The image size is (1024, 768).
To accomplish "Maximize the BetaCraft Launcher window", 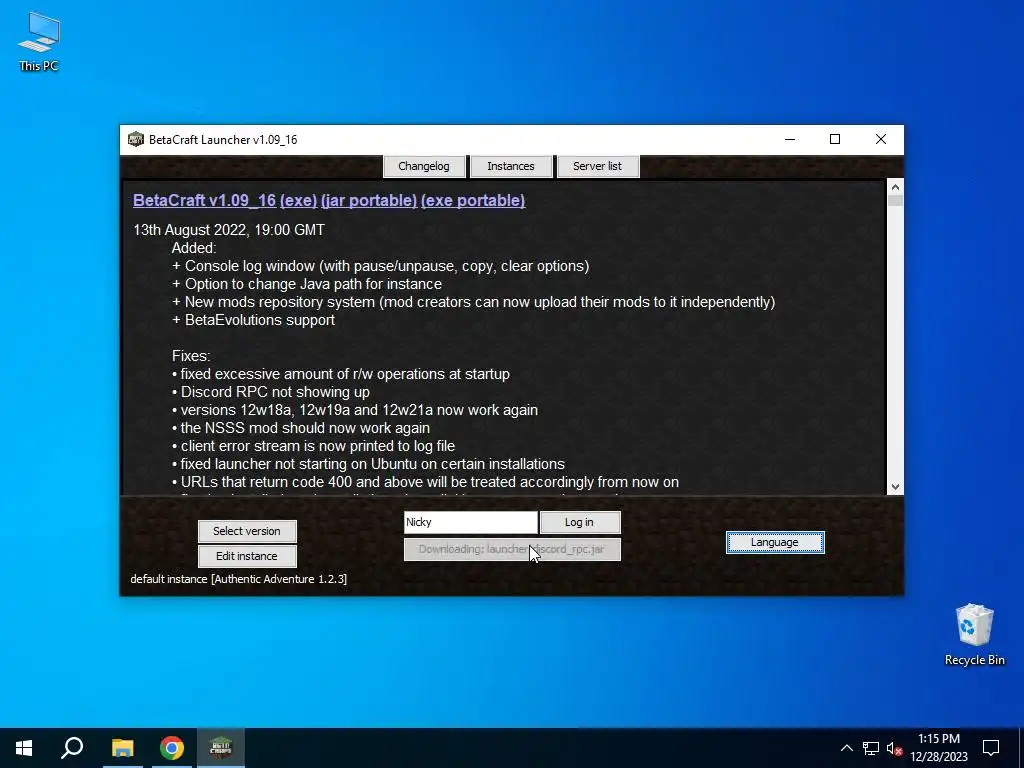I will pyautogui.click(x=835, y=139).
